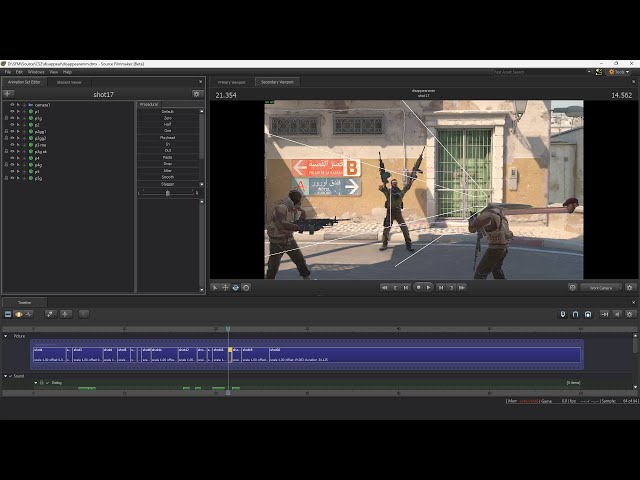Step to previous frame in viewport controls
Screen dimensions: 640x480
(x=395, y=288)
